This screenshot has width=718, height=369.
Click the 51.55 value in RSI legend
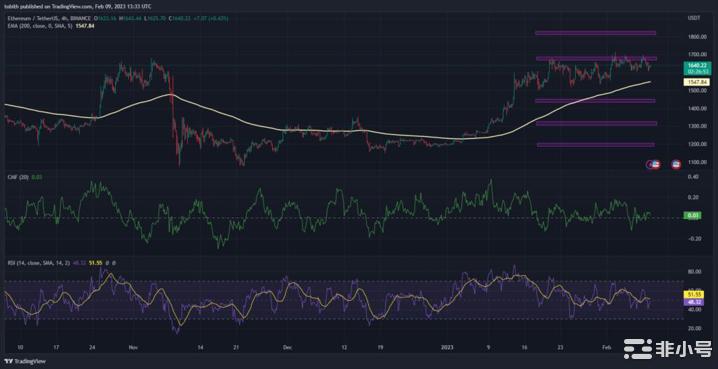coord(95,263)
